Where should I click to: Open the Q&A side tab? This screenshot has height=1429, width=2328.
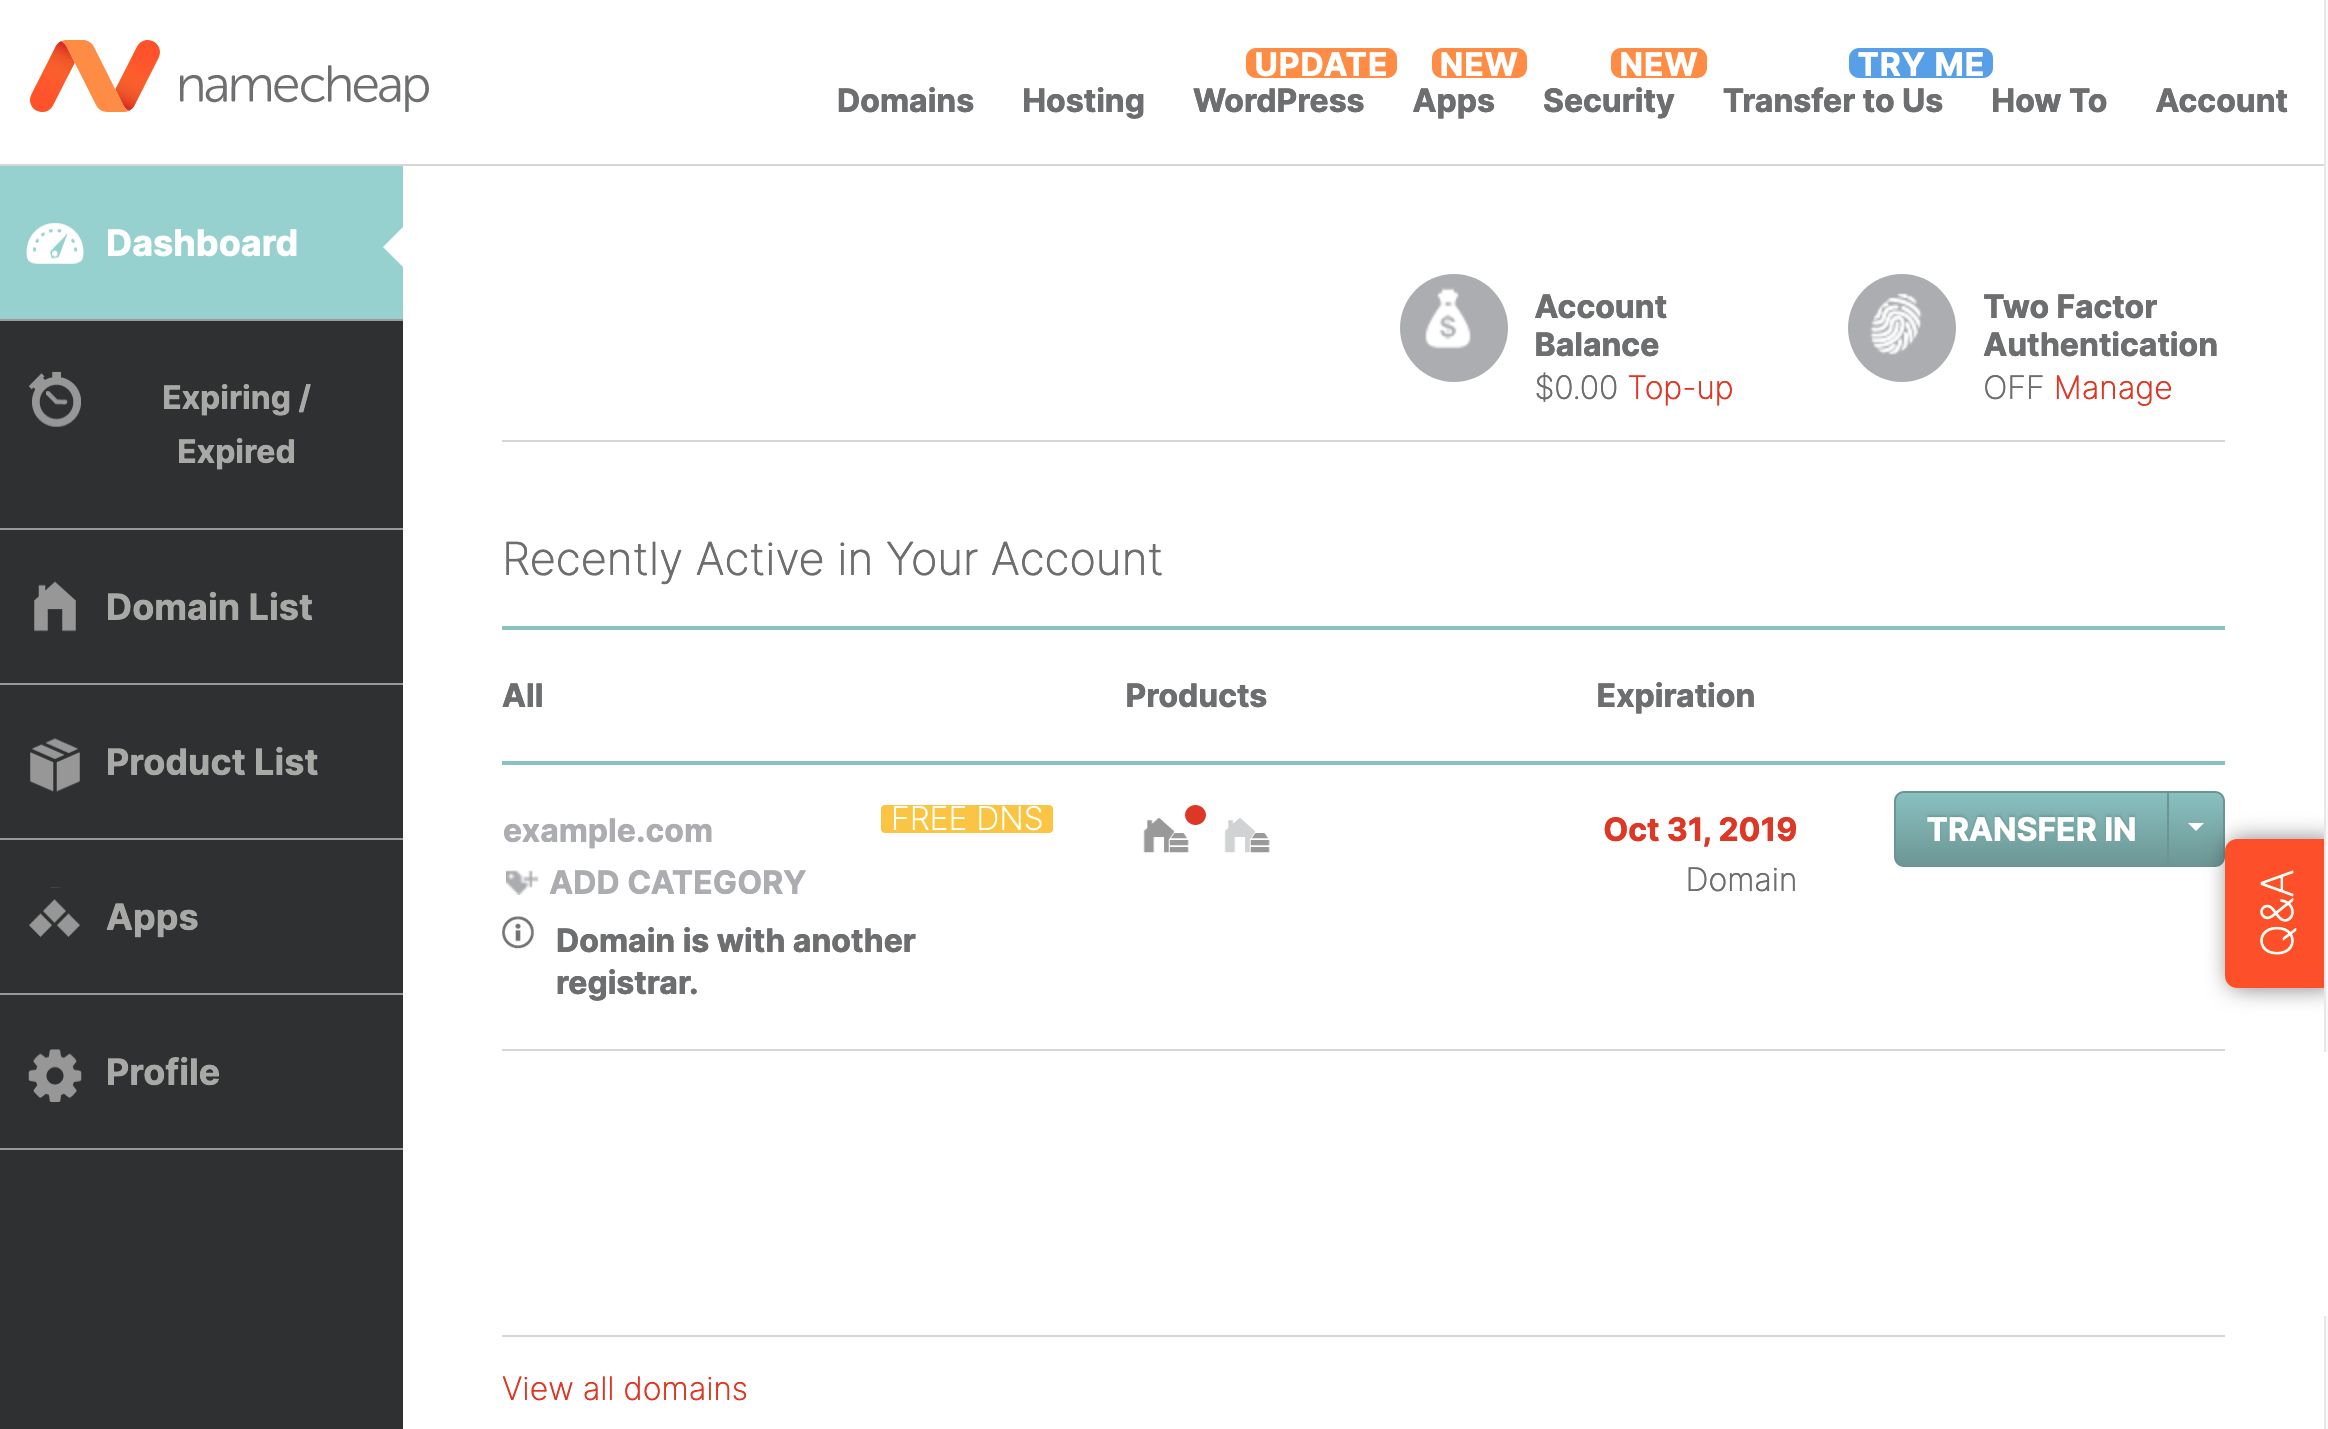pyautogui.click(x=2276, y=913)
